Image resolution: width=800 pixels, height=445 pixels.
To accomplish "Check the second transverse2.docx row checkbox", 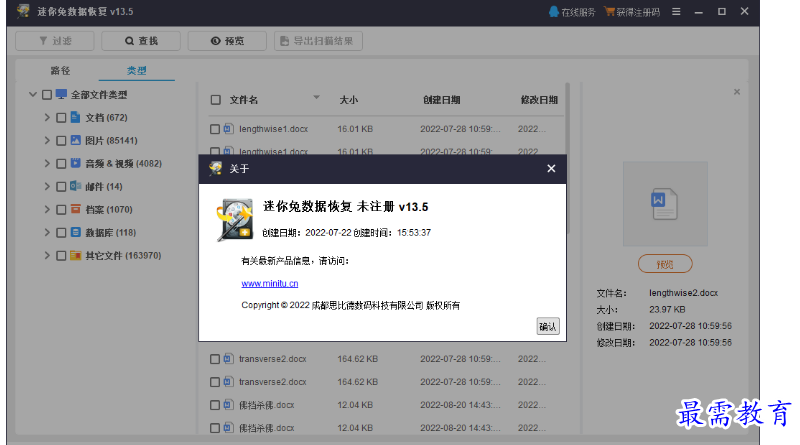I will click(x=215, y=382).
